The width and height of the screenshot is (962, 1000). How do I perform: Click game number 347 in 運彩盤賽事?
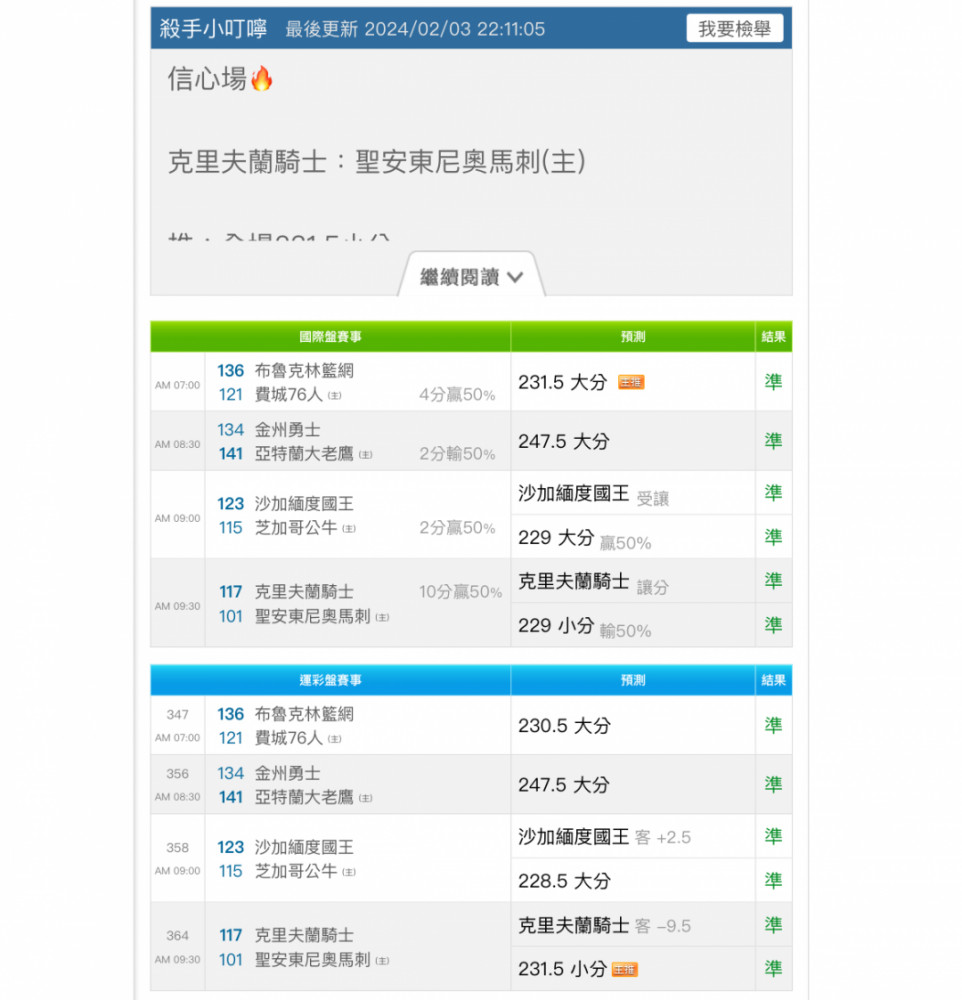177,715
